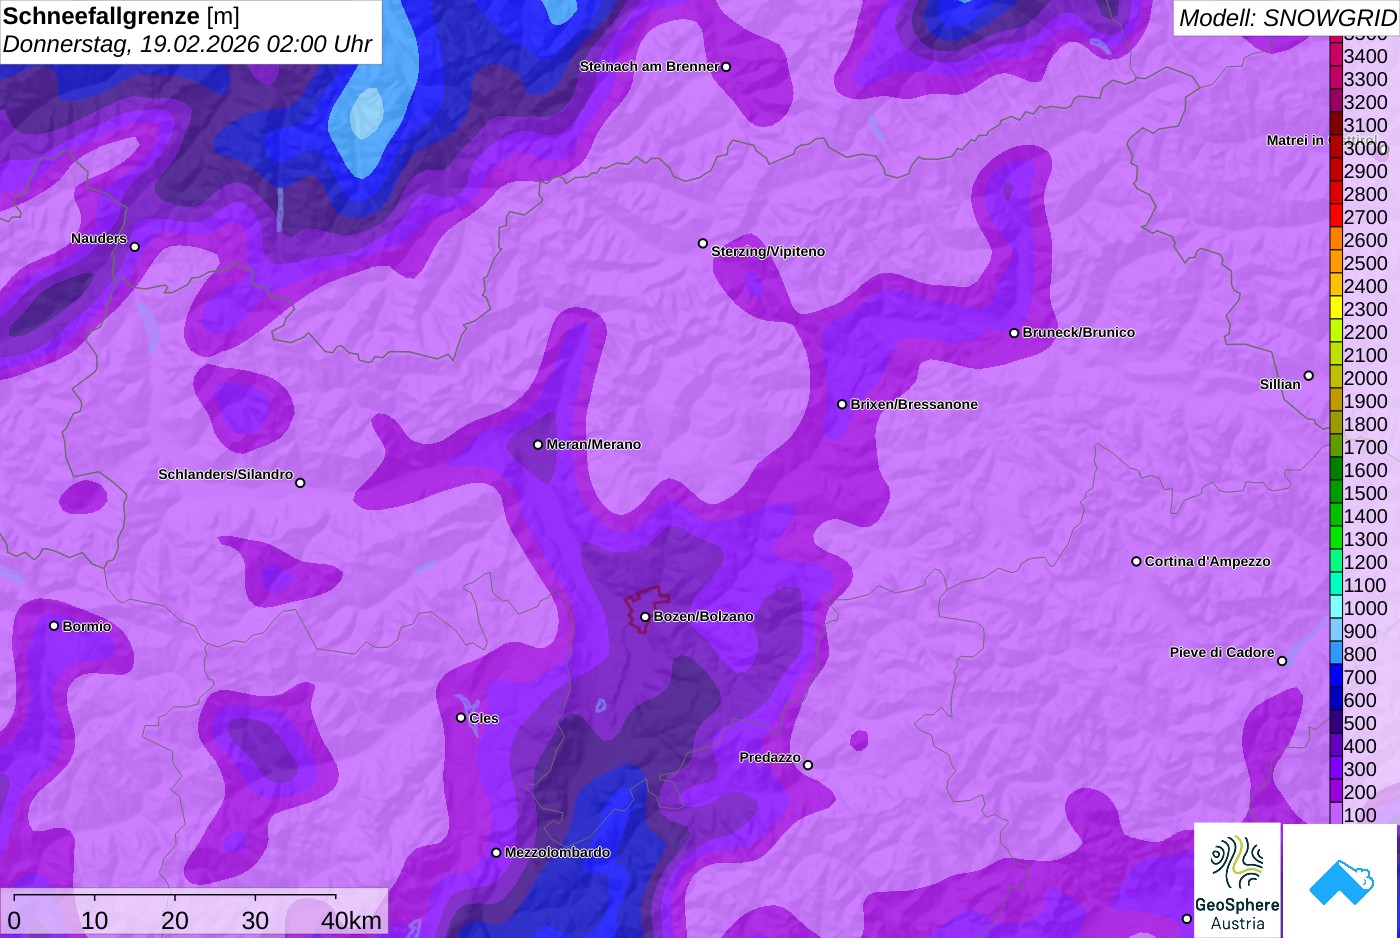Screen dimensions: 1400x938
Task: Select the 3200 m magenta legend swatch
Action: coord(1336,102)
